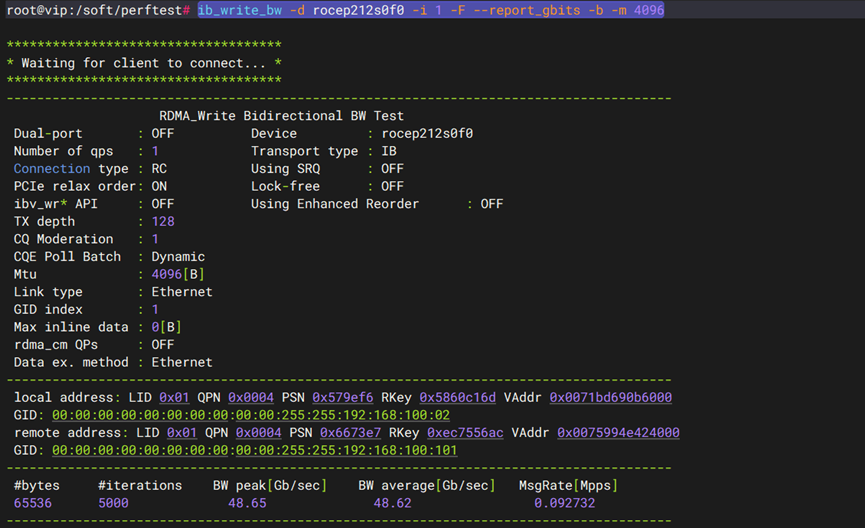The width and height of the screenshot is (865, 528).
Task: Select the BW average result 48.62
Action: [x=393, y=503]
